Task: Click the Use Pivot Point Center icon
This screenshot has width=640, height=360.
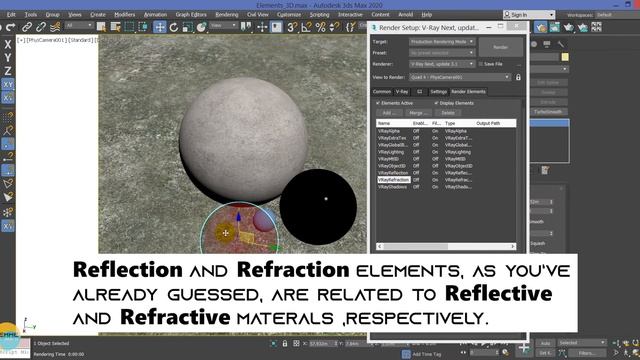Action: pos(246,27)
